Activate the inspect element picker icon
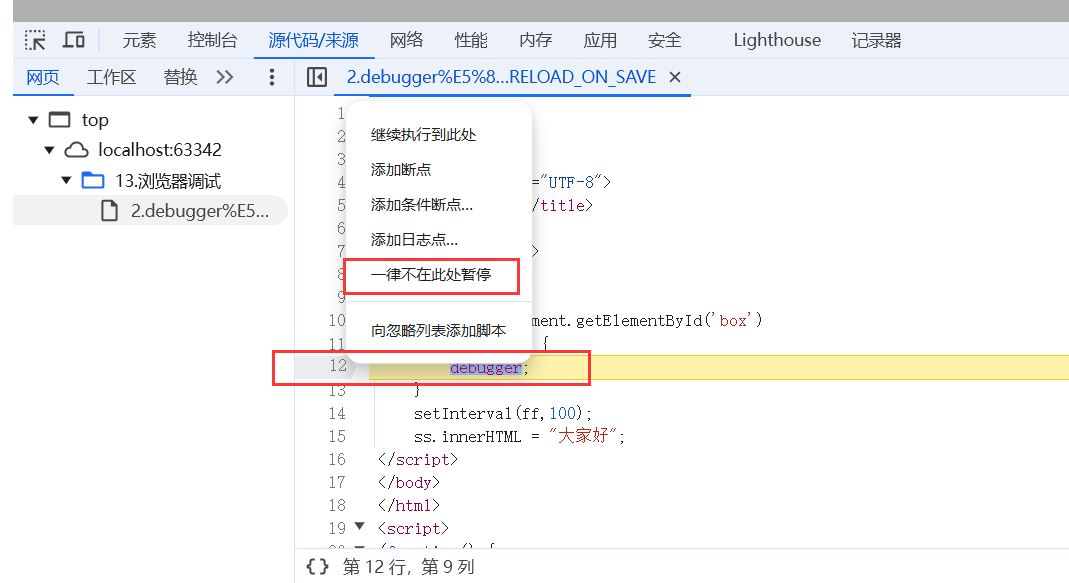Viewport: 1069px width, 583px height. (x=35, y=40)
